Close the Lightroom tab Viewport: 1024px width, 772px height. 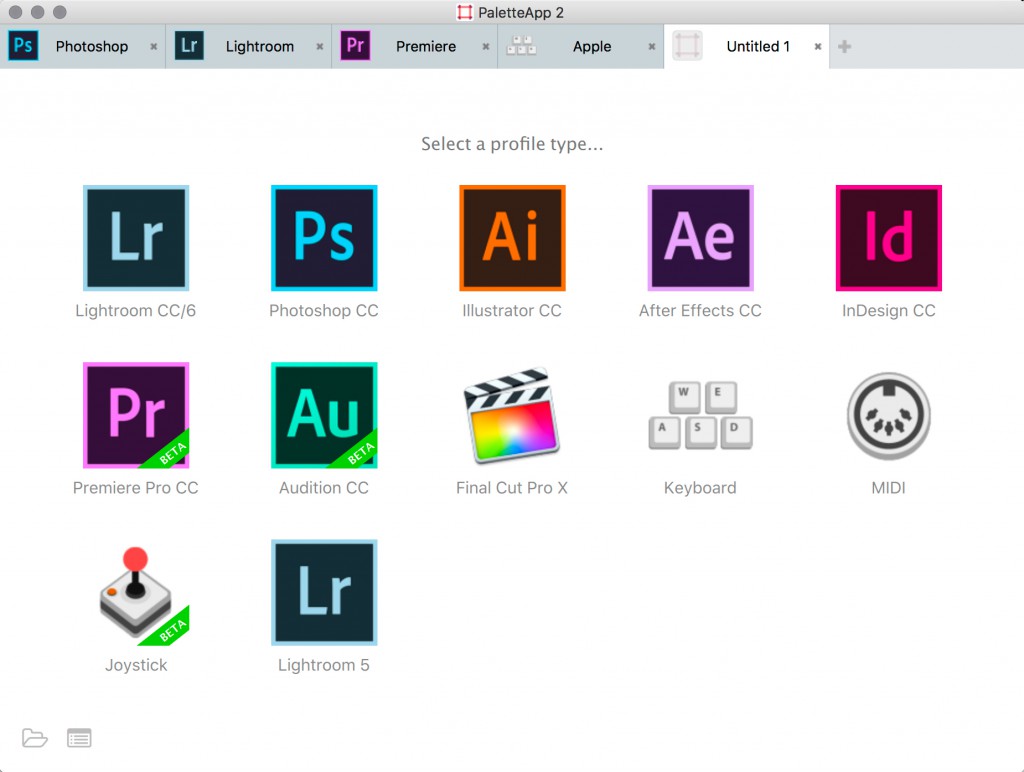[x=319, y=46]
